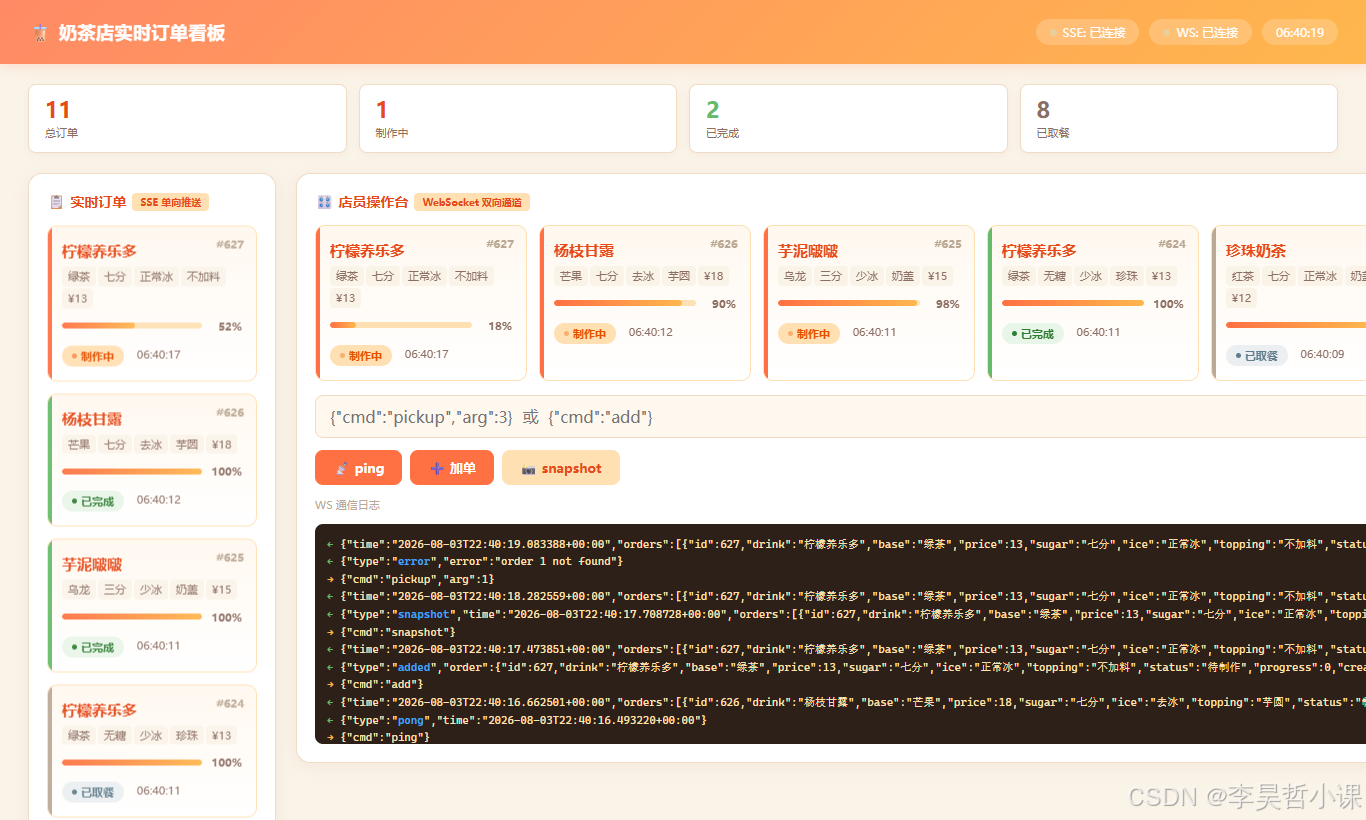Click the bubble tea logo icon in header

click(x=40, y=33)
